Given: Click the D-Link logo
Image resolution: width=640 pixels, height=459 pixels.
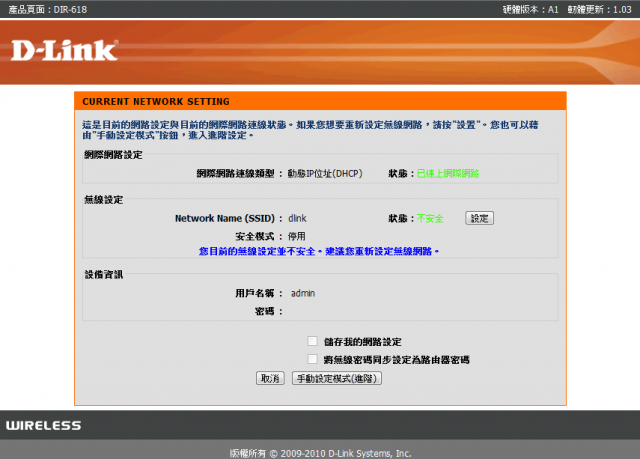Looking at the screenshot, I should [64, 51].
